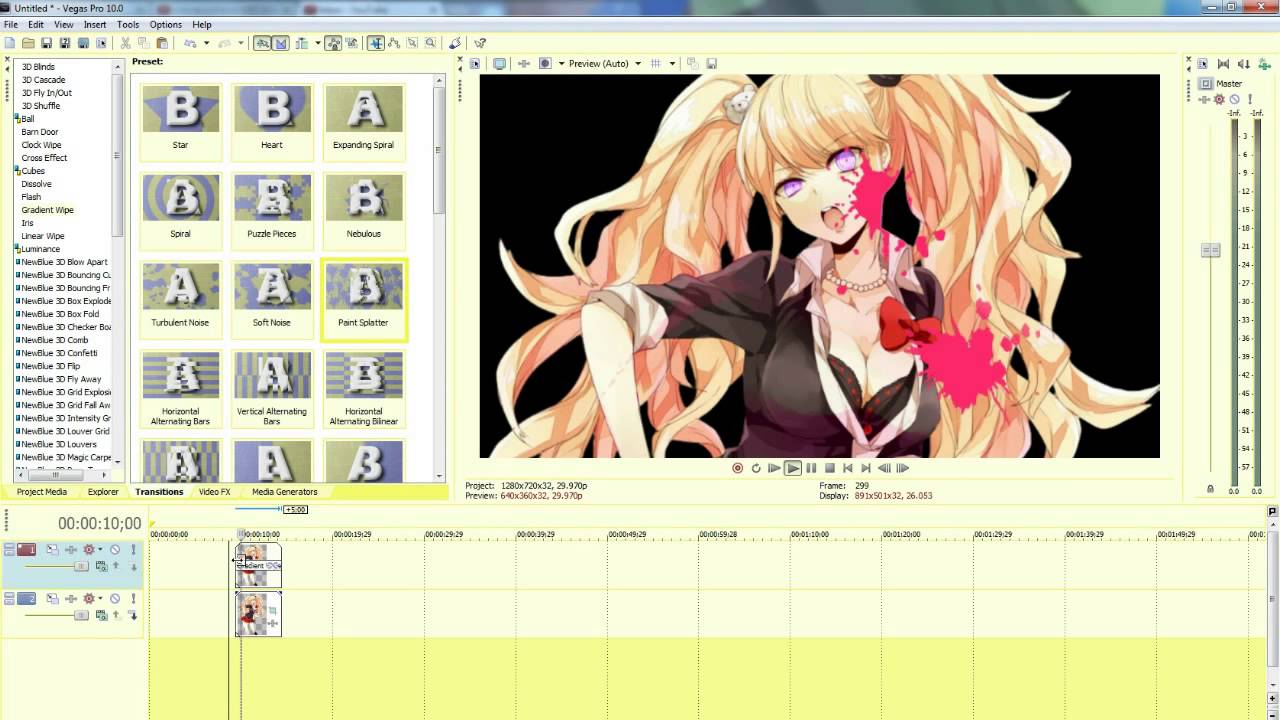Viewport: 1280px width, 720px height.
Task: Open the redo history dropdown arrow
Action: [241, 43]
